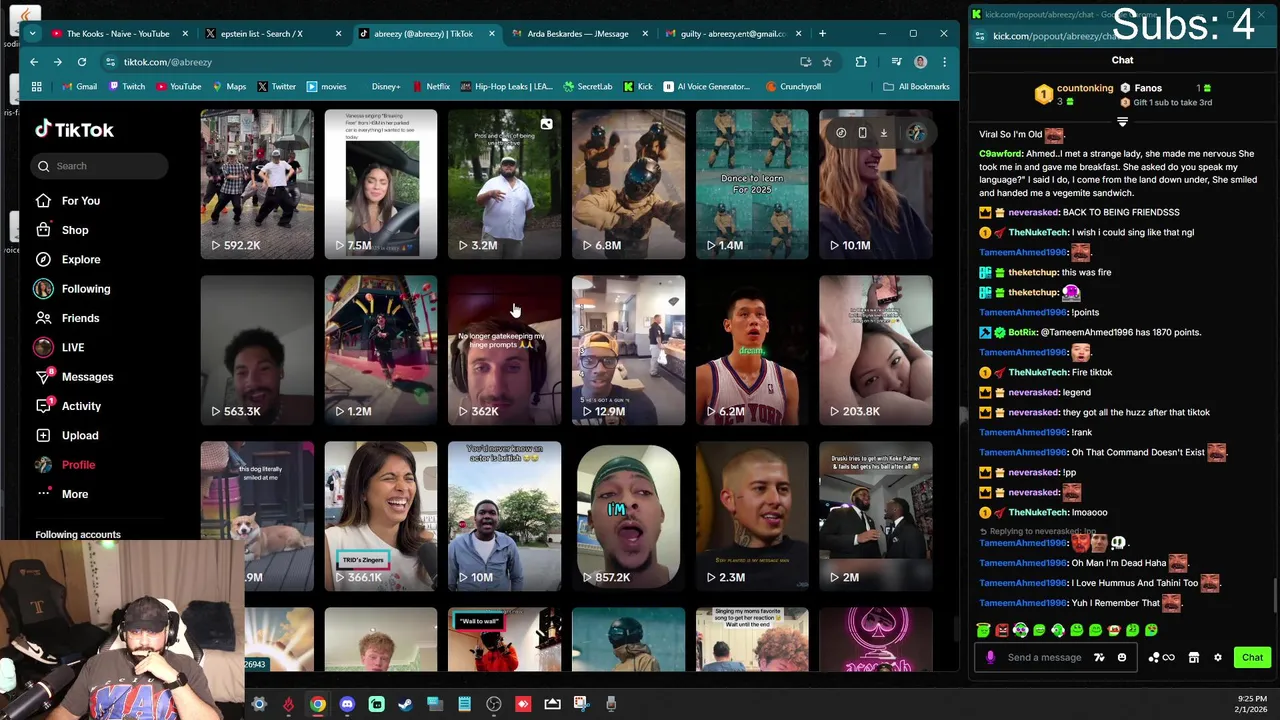The width and height of the screenshot is (1280, 720).
Task: Open the TikTok logo home link
Action: 74,130
